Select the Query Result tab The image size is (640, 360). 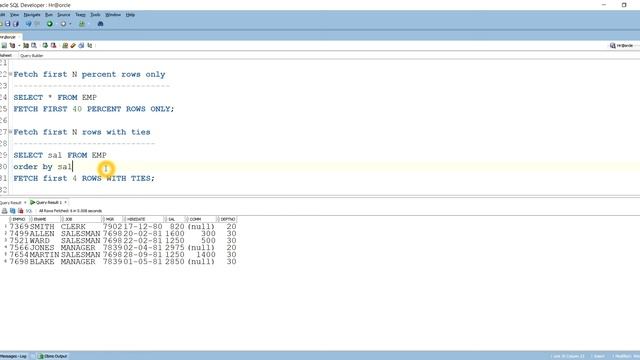(10, 202)
